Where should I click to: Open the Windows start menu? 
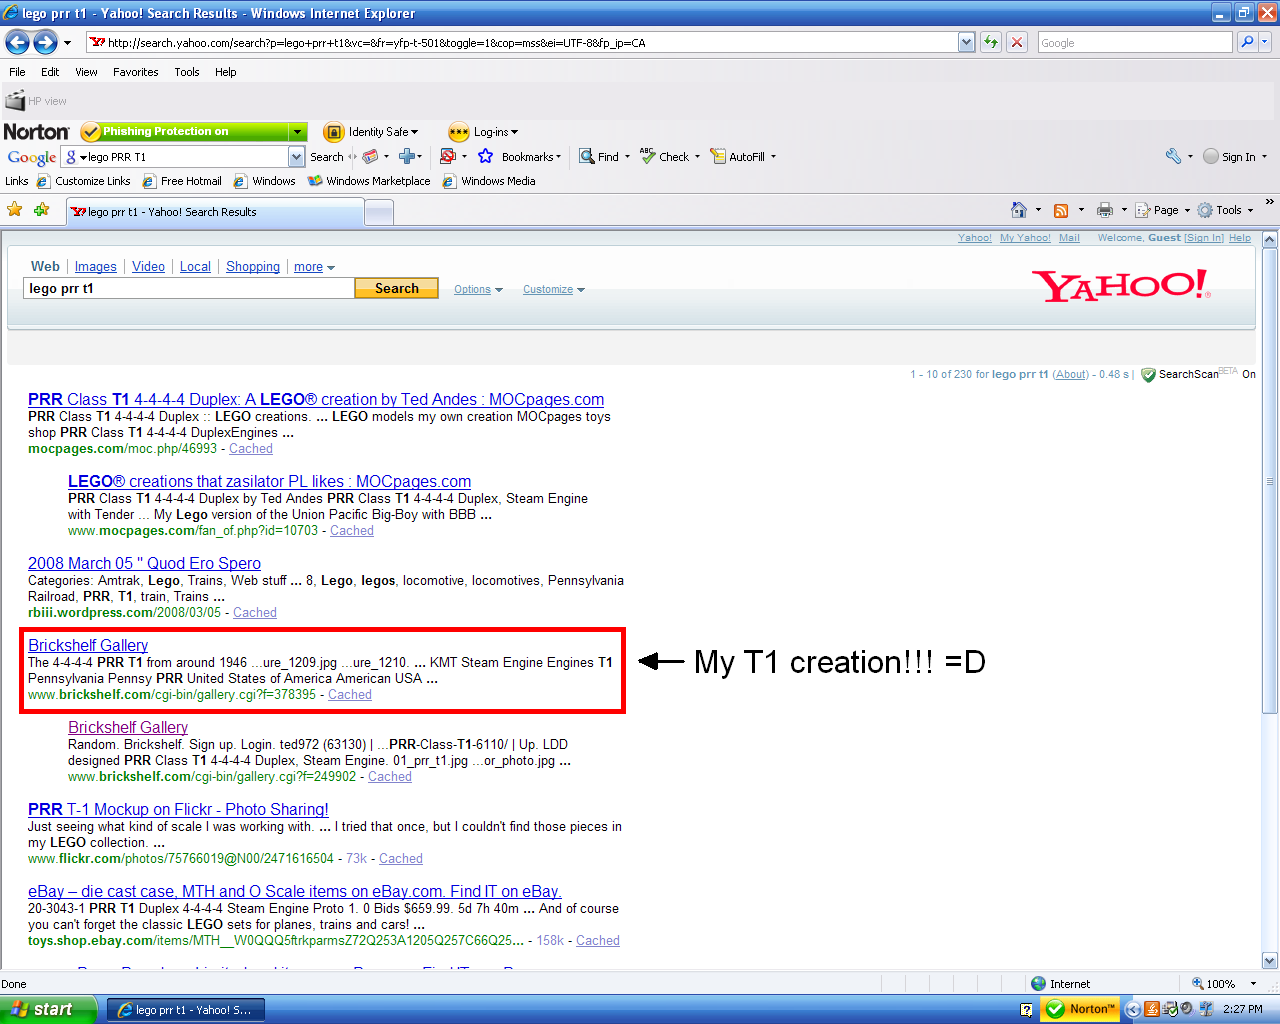[48, 1009]
